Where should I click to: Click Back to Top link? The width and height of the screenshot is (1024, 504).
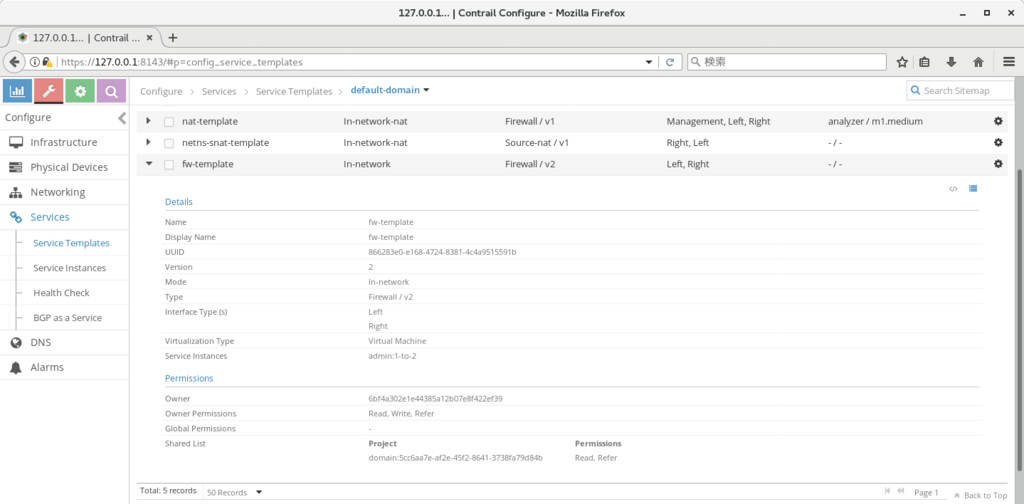tap(980, 495)
